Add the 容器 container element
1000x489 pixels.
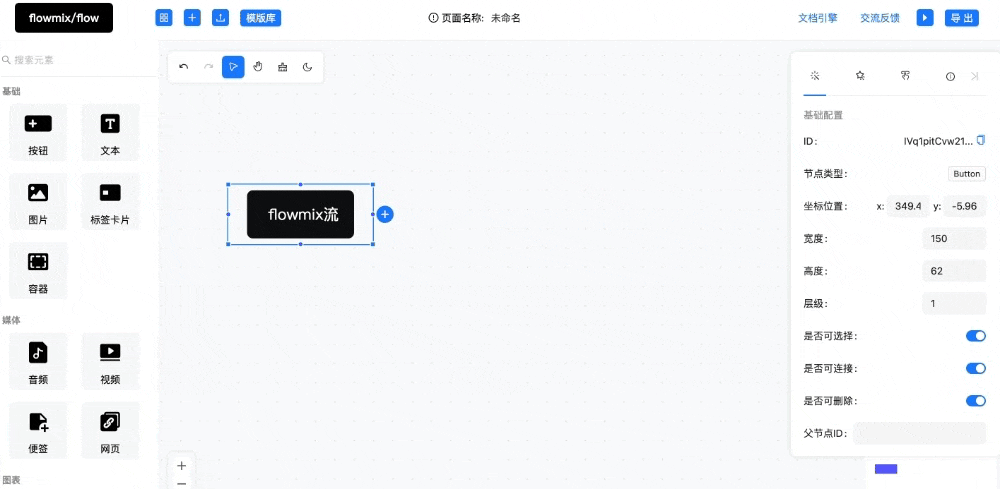pos(38,270)
